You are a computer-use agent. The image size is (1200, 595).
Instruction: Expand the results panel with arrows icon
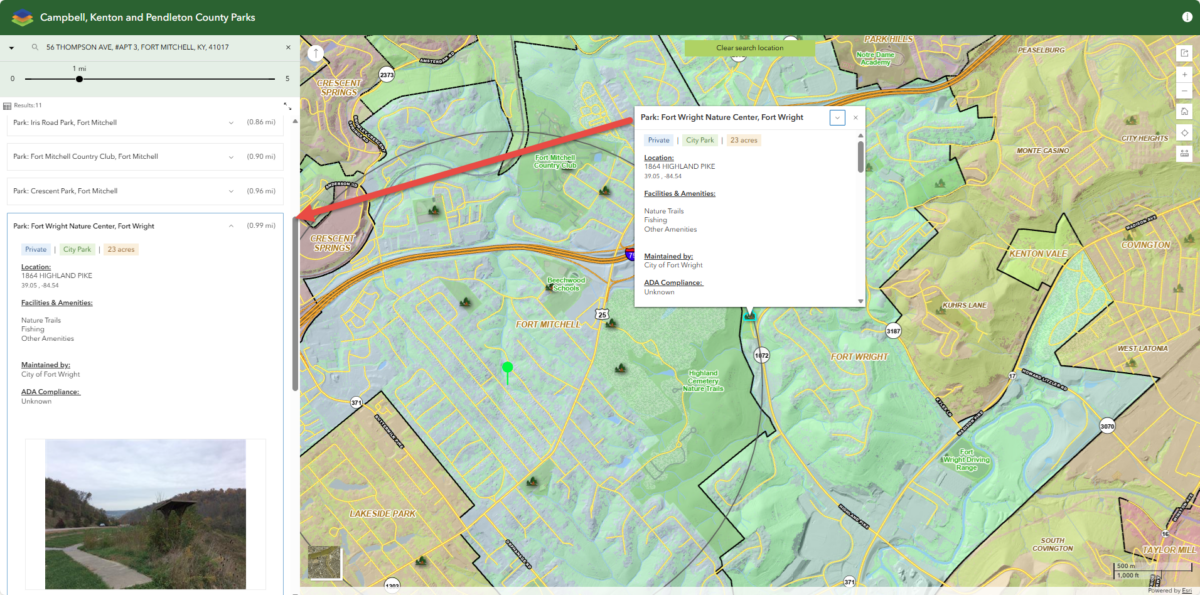click(x=287, y=105)
